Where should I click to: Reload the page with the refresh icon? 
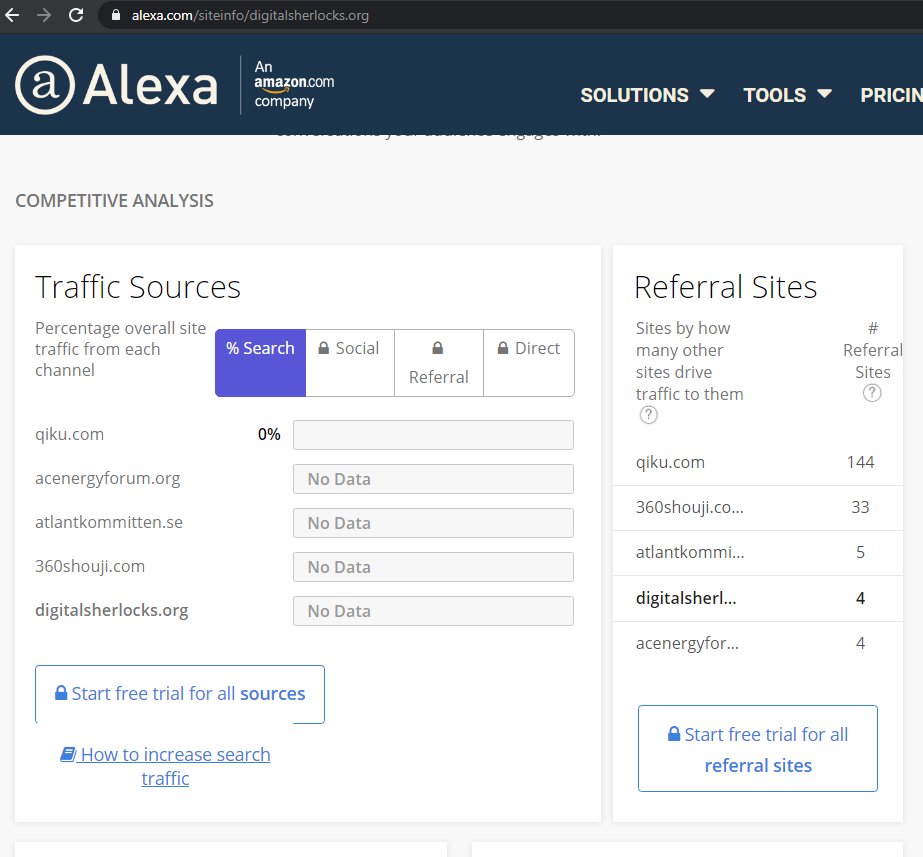pyautogui.click(x=76, y=15)
